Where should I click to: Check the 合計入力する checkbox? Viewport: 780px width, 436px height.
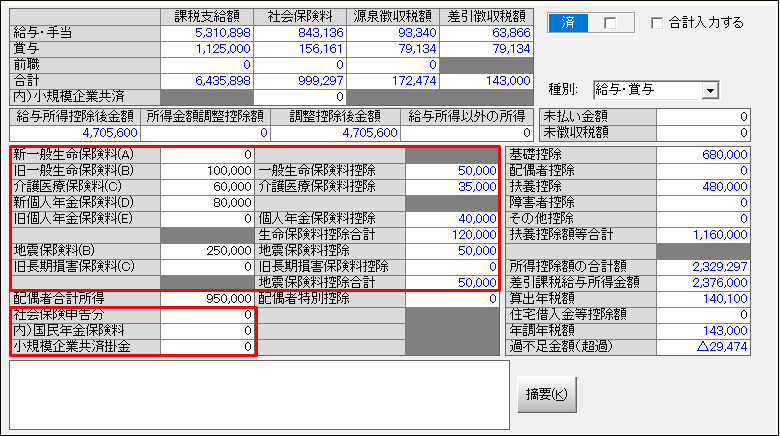point(658,23)
